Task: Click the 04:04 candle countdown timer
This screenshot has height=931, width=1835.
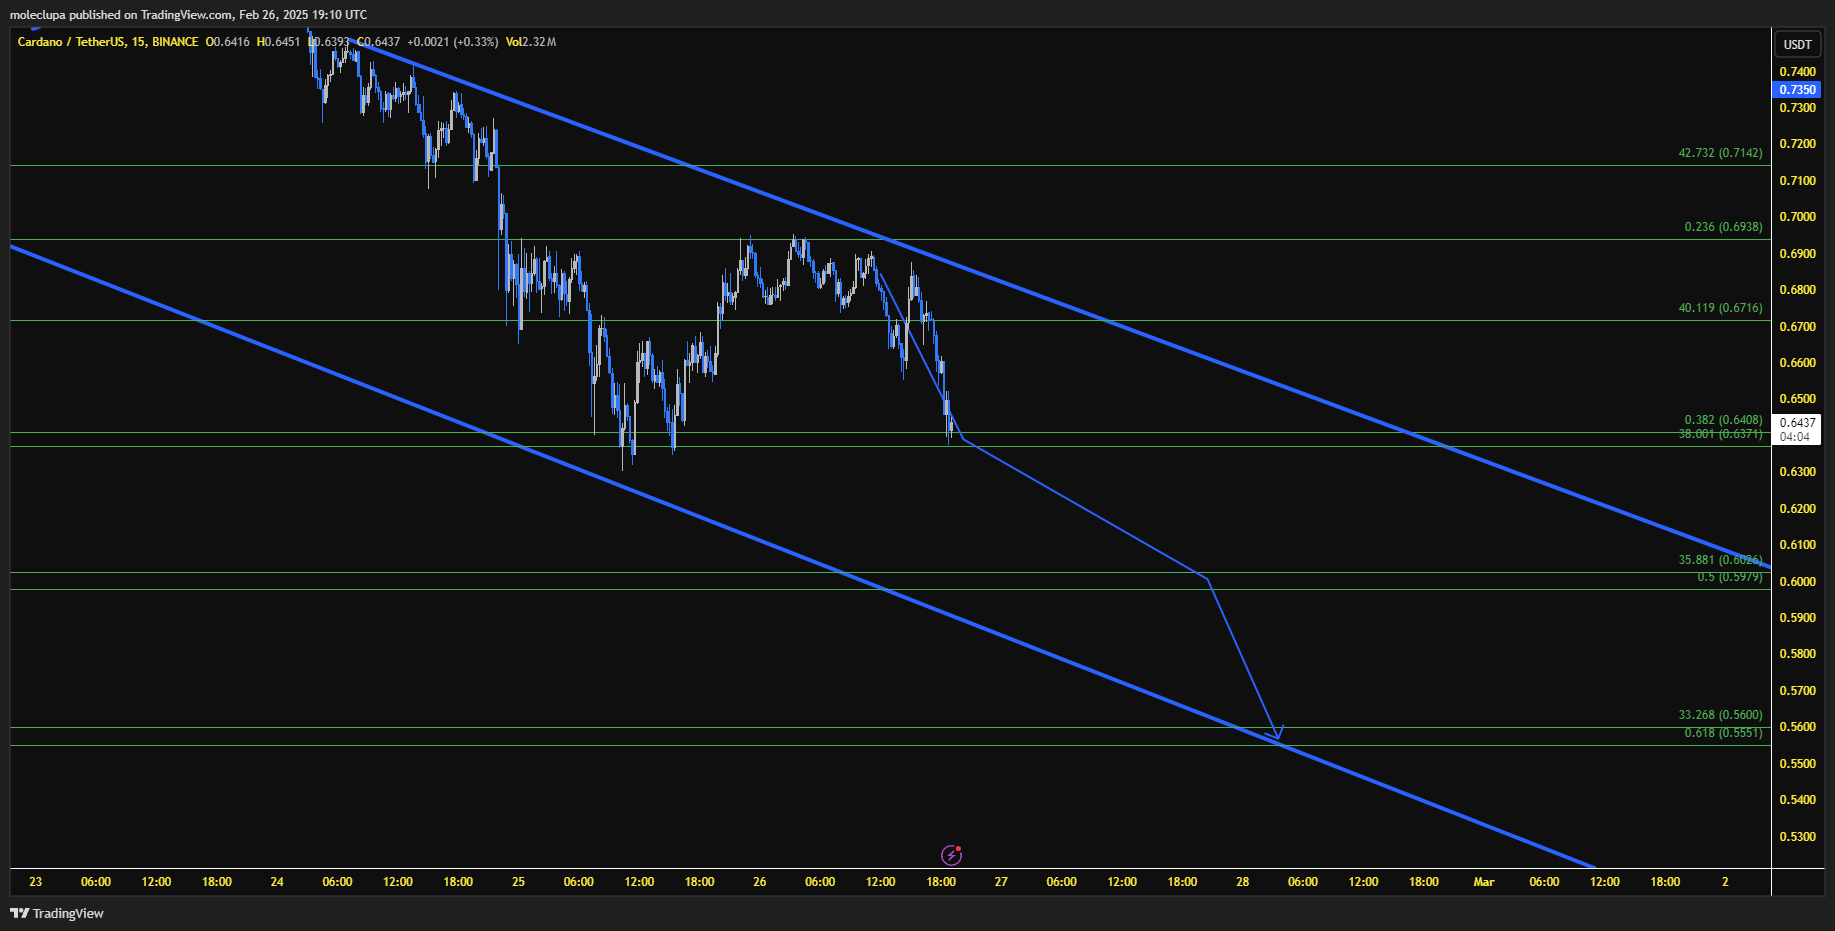Action: [x=1795, y=437]
